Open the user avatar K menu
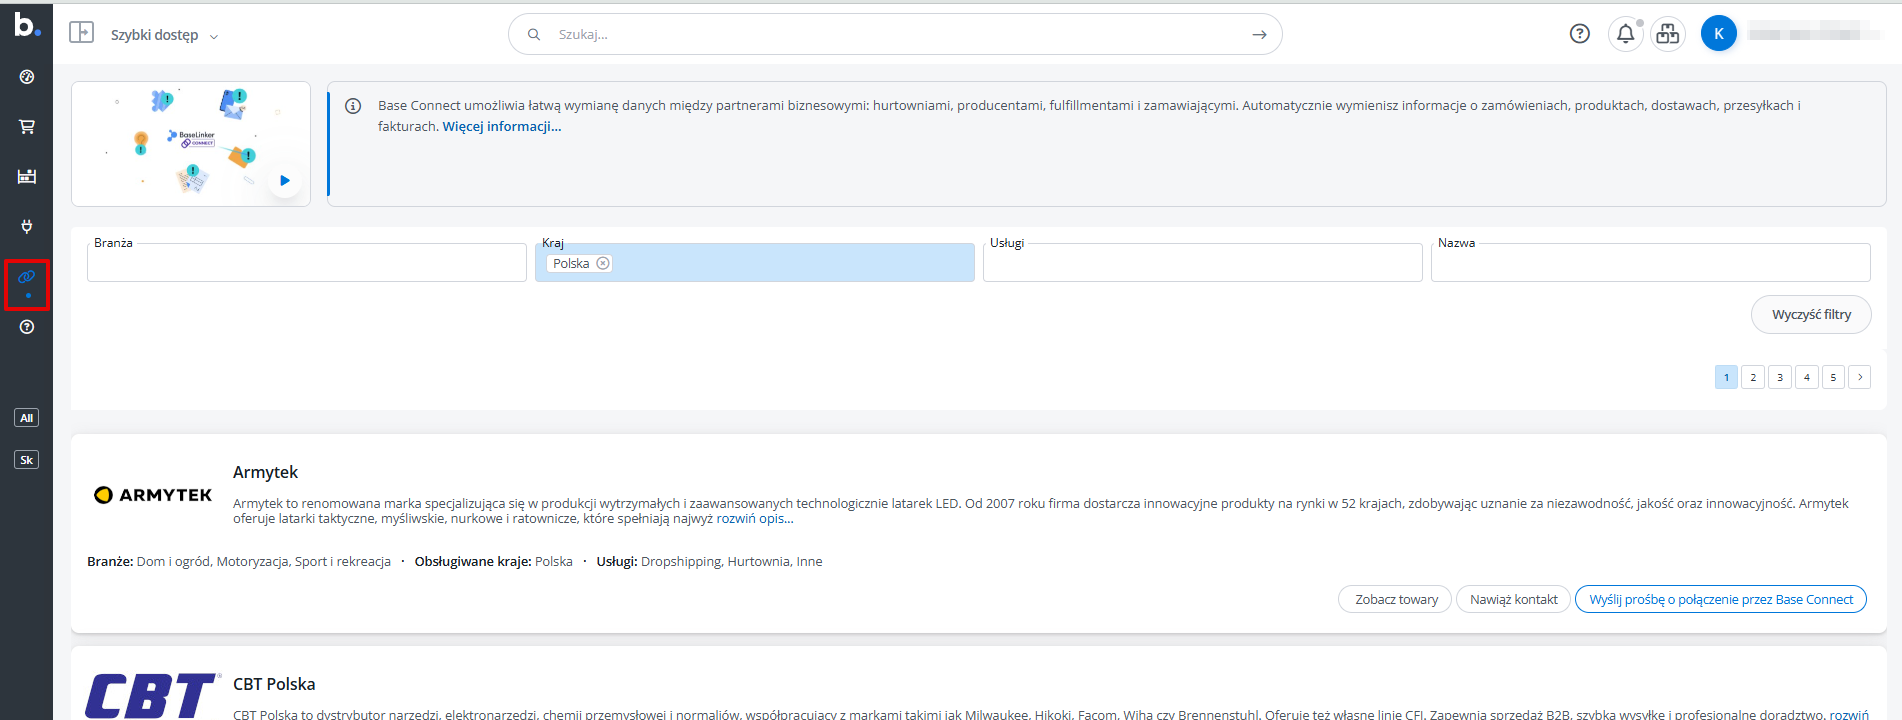 click(x=1719, y=34)
